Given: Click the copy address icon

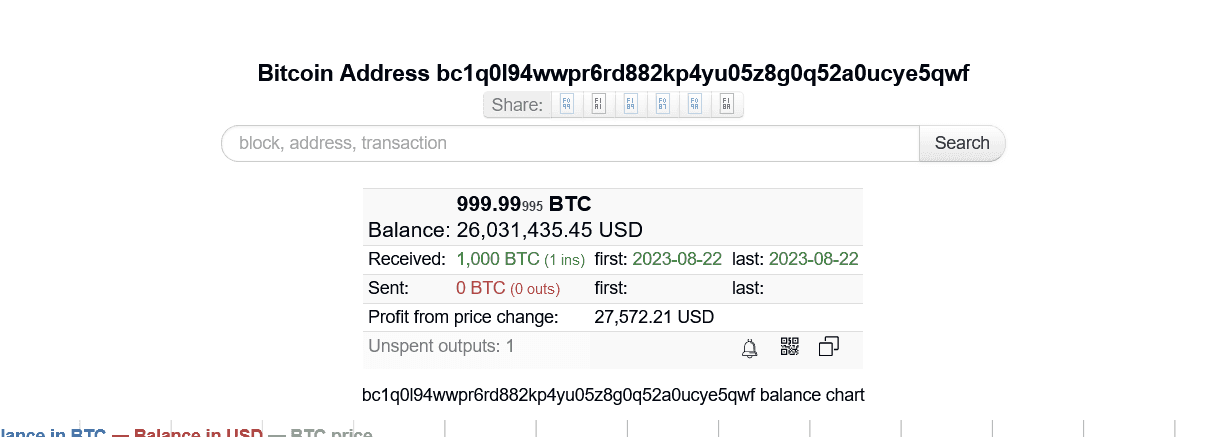Looking at the screenshot, I should click(828, 347).
